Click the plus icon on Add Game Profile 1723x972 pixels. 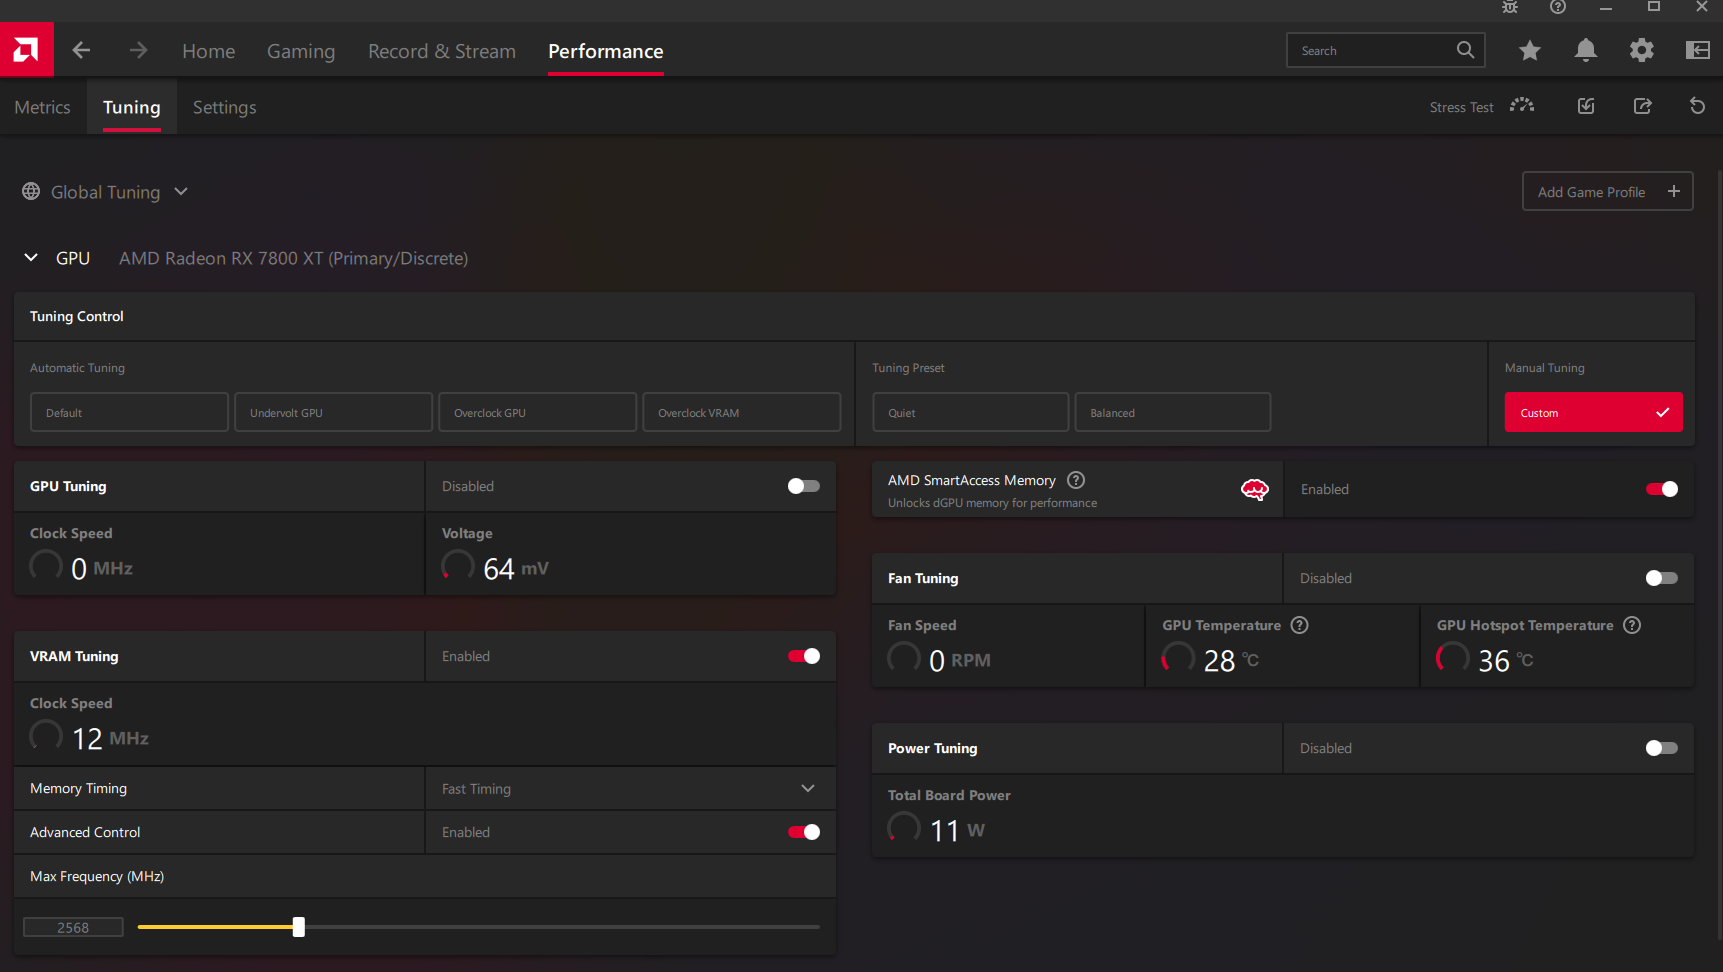(x=1674, y=191)
